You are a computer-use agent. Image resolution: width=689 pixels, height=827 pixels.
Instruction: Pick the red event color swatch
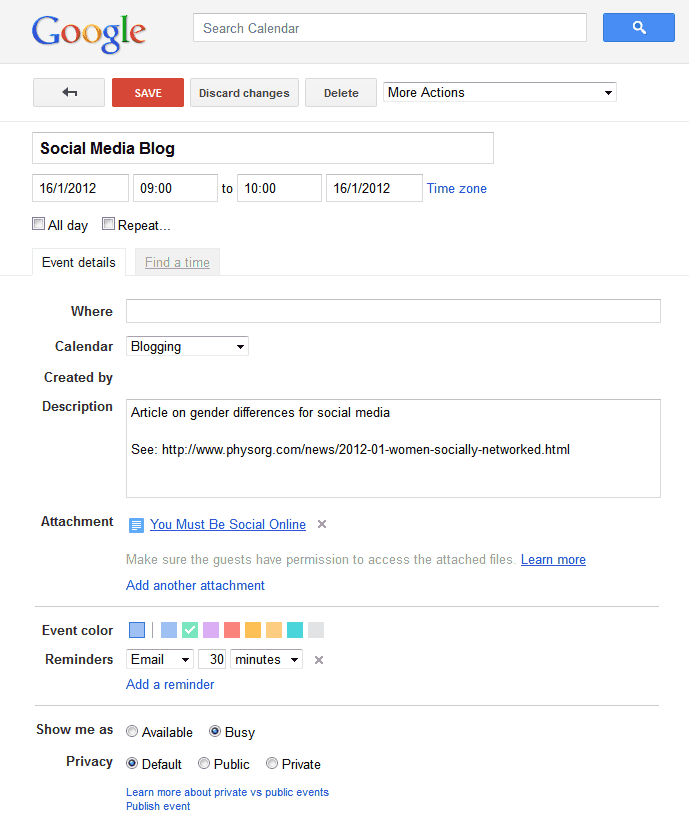pyautogui.click(x=232, y=630)
